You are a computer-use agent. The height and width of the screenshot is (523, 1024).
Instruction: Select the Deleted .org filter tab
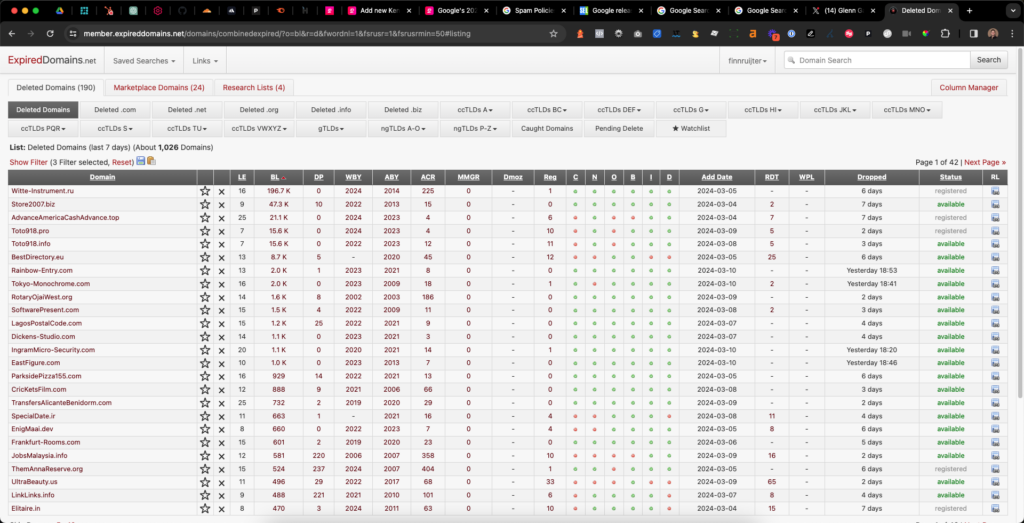click(259, 110)
